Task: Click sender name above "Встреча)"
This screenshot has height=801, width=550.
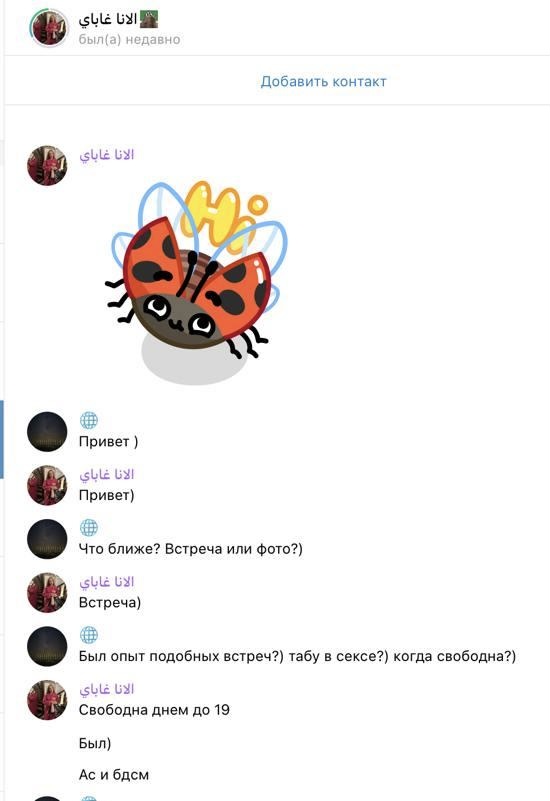Action: pyautogui.click(x=107, y=582)
